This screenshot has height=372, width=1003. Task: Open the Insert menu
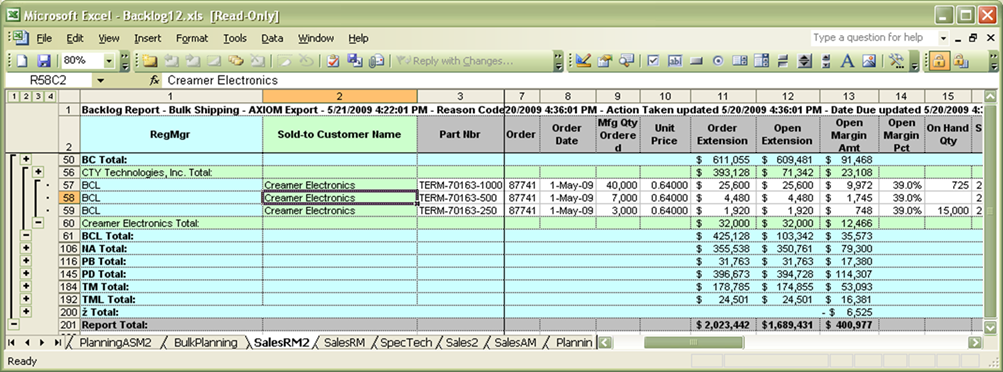tap(148, 38)
